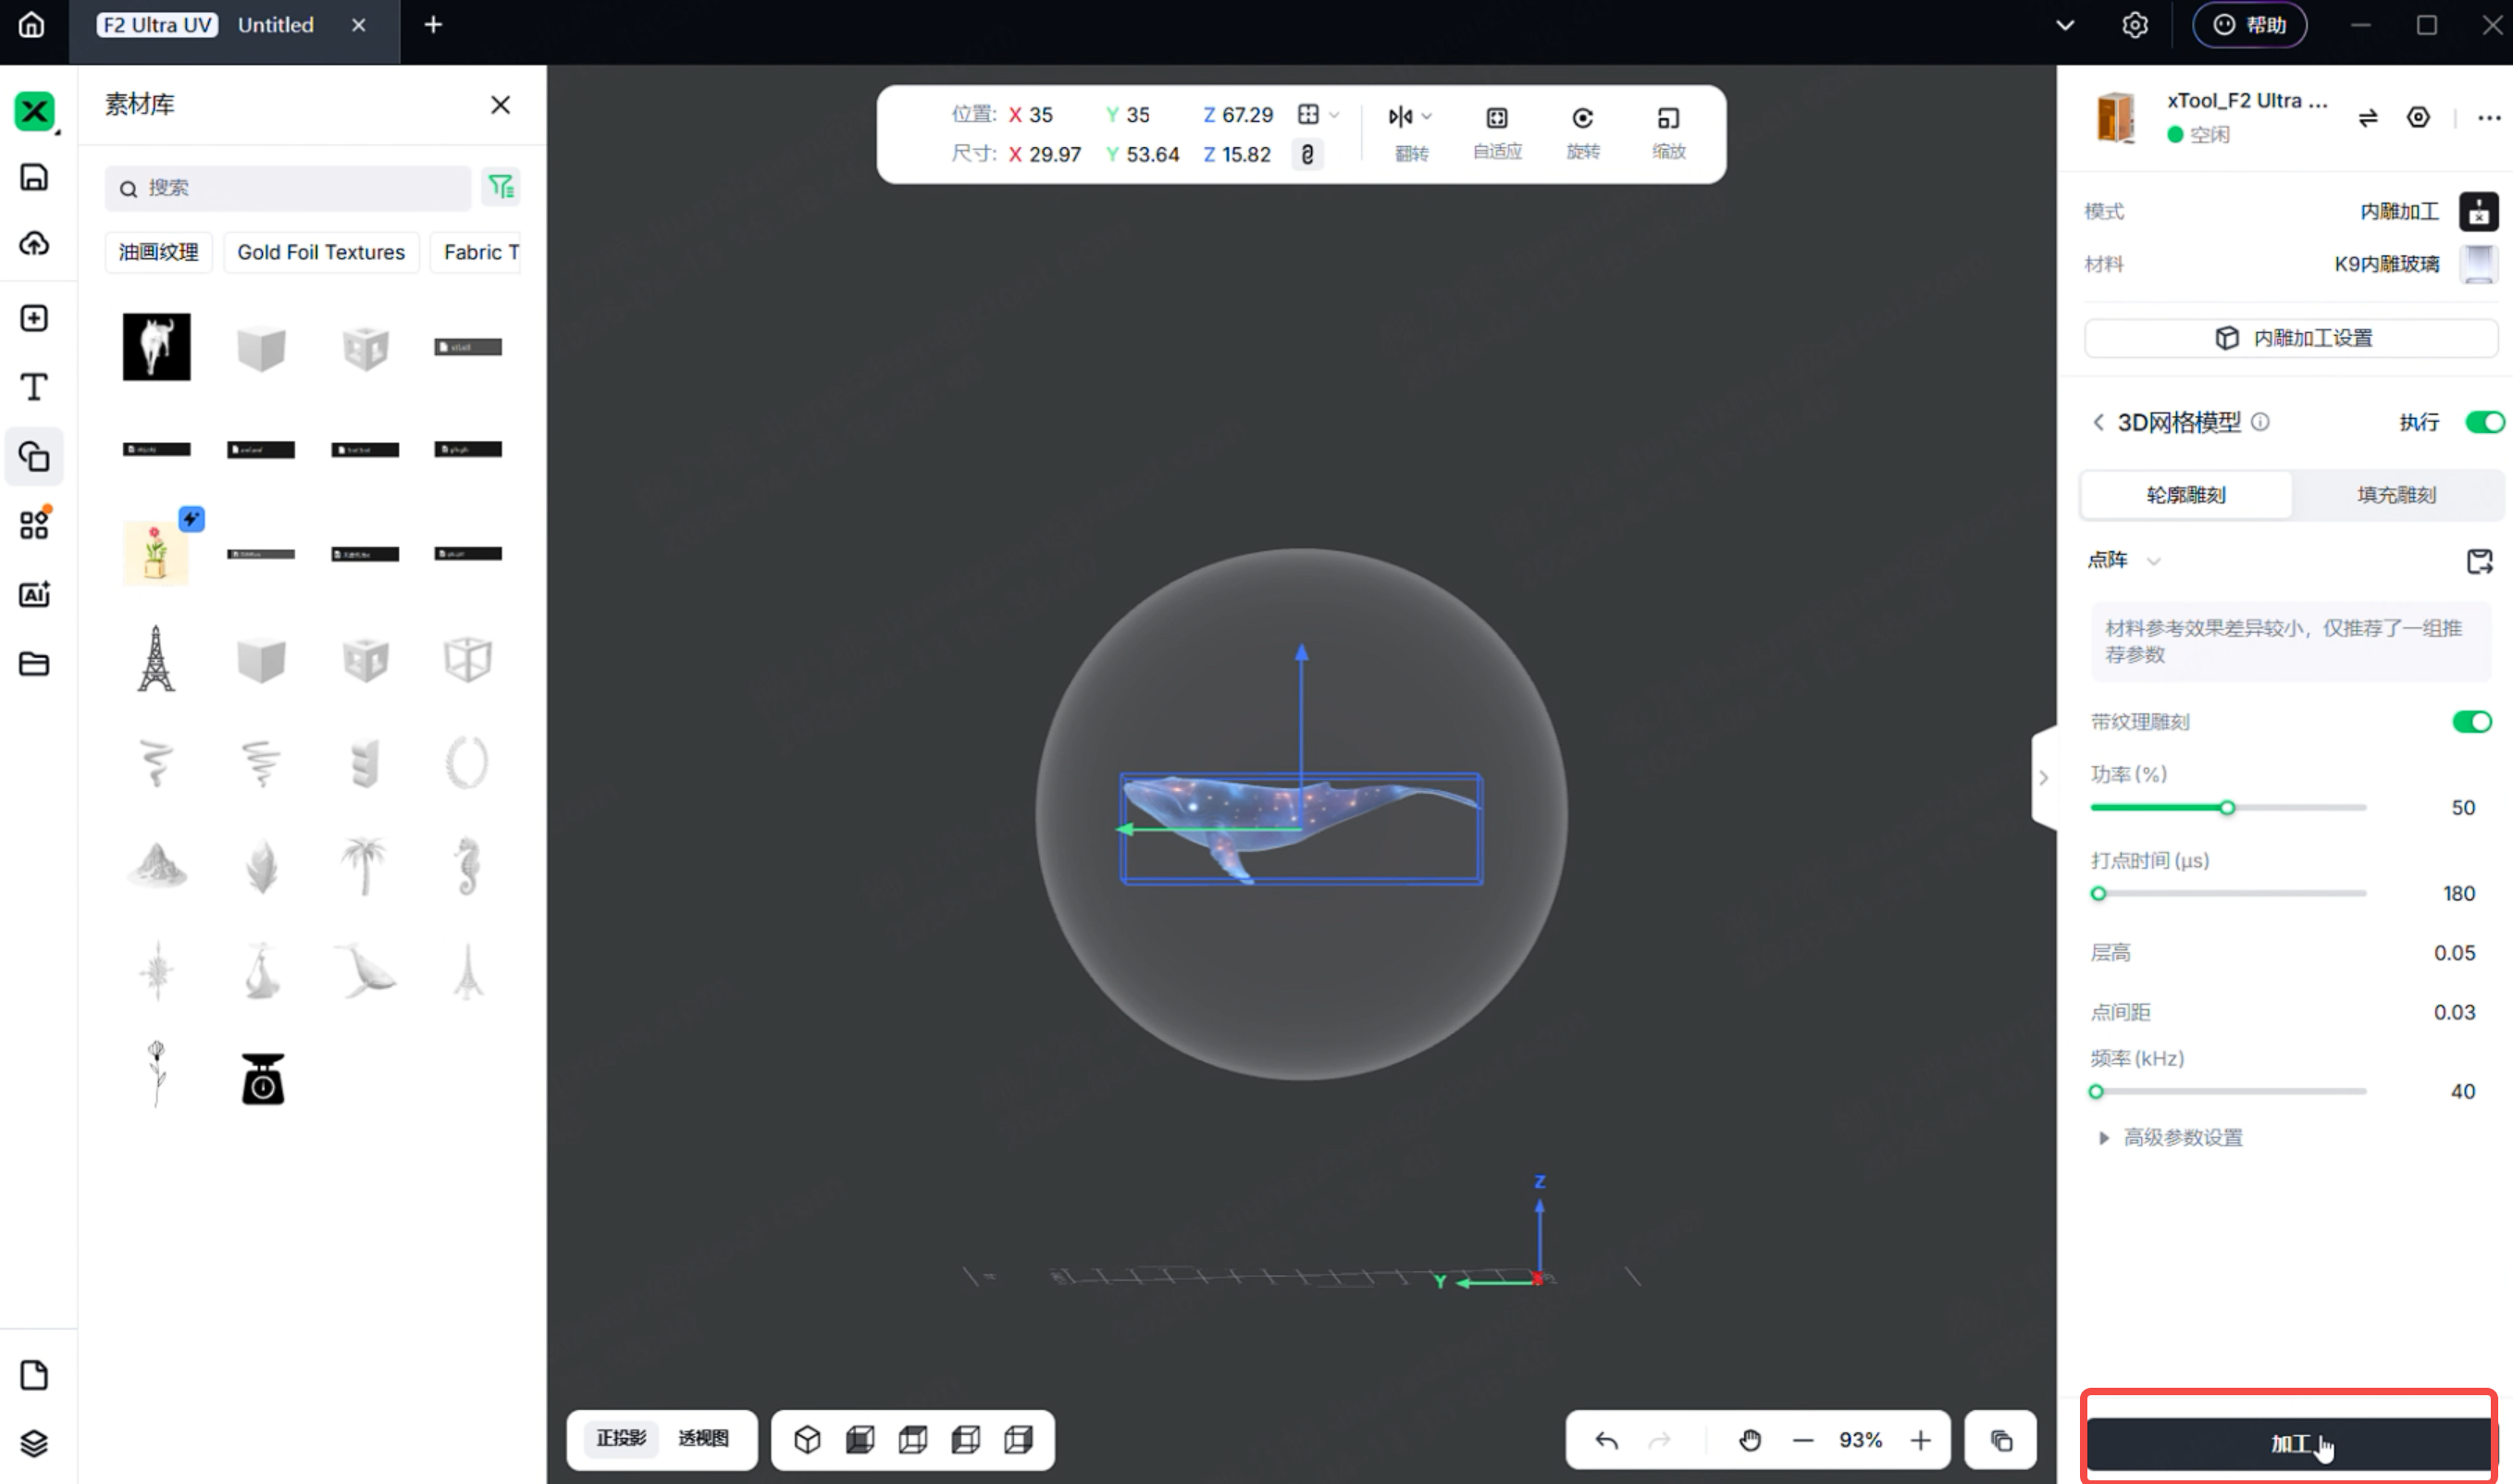Viewport: 2513px width, 1484px height.
Task: Select the isometric cube view icon
Action: pyautogui.click(x=807, y=1439)
